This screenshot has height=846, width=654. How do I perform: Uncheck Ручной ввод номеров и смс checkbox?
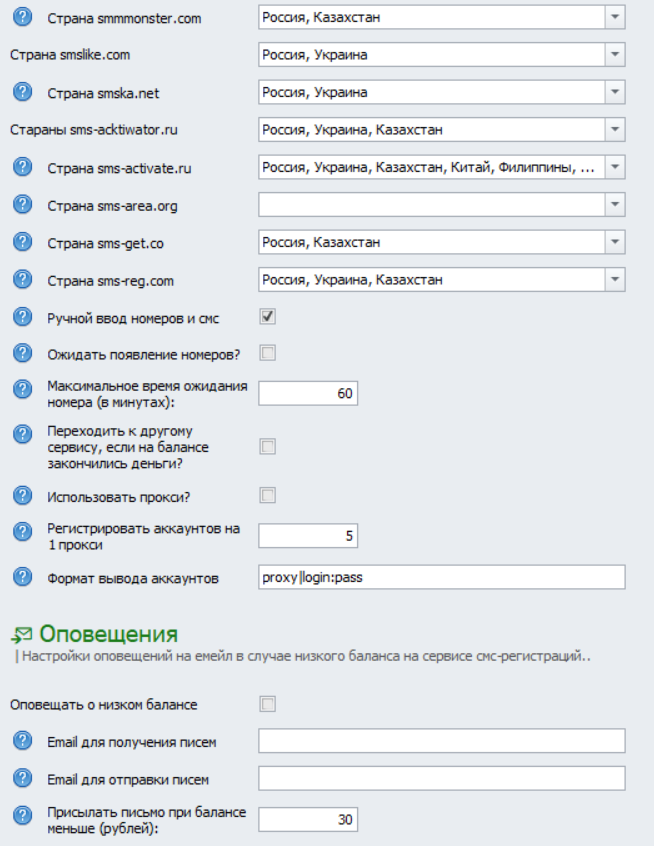pyautogui.click(x=267, y=317)
